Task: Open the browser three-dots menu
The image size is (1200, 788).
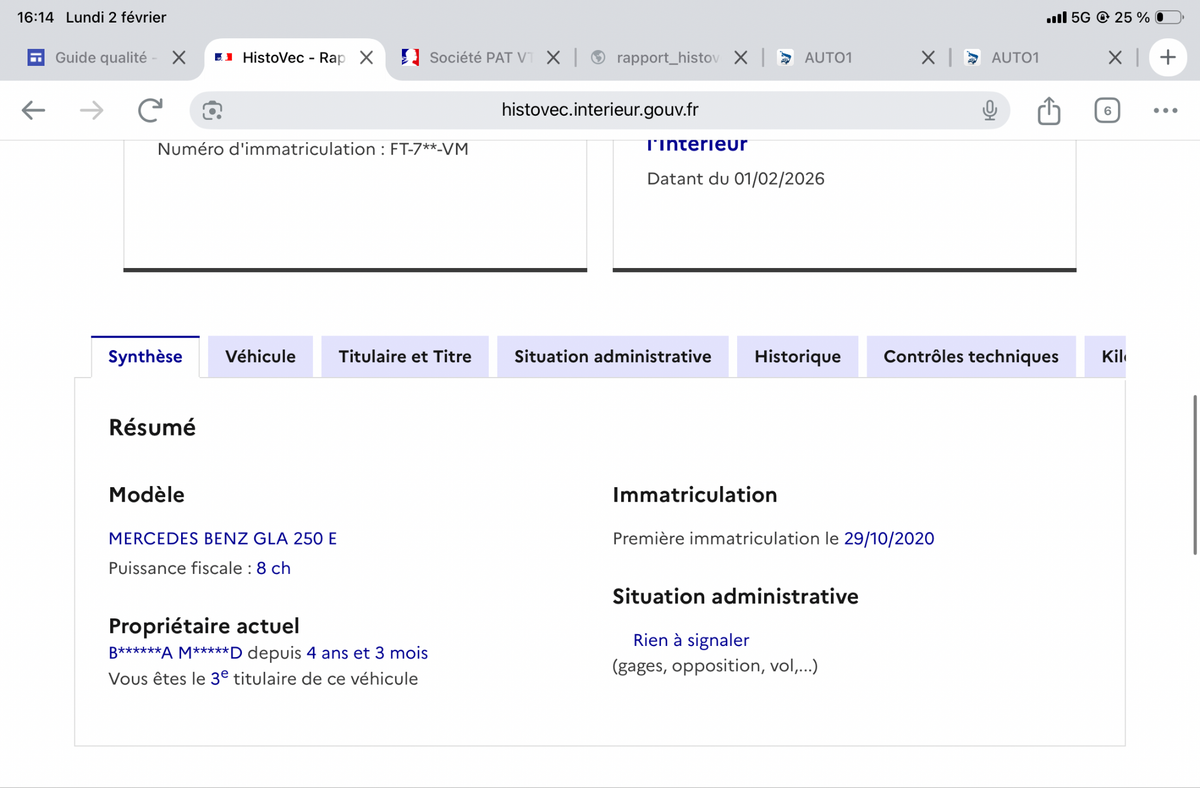Action: pyautogui.click(x=1165, y=110)
